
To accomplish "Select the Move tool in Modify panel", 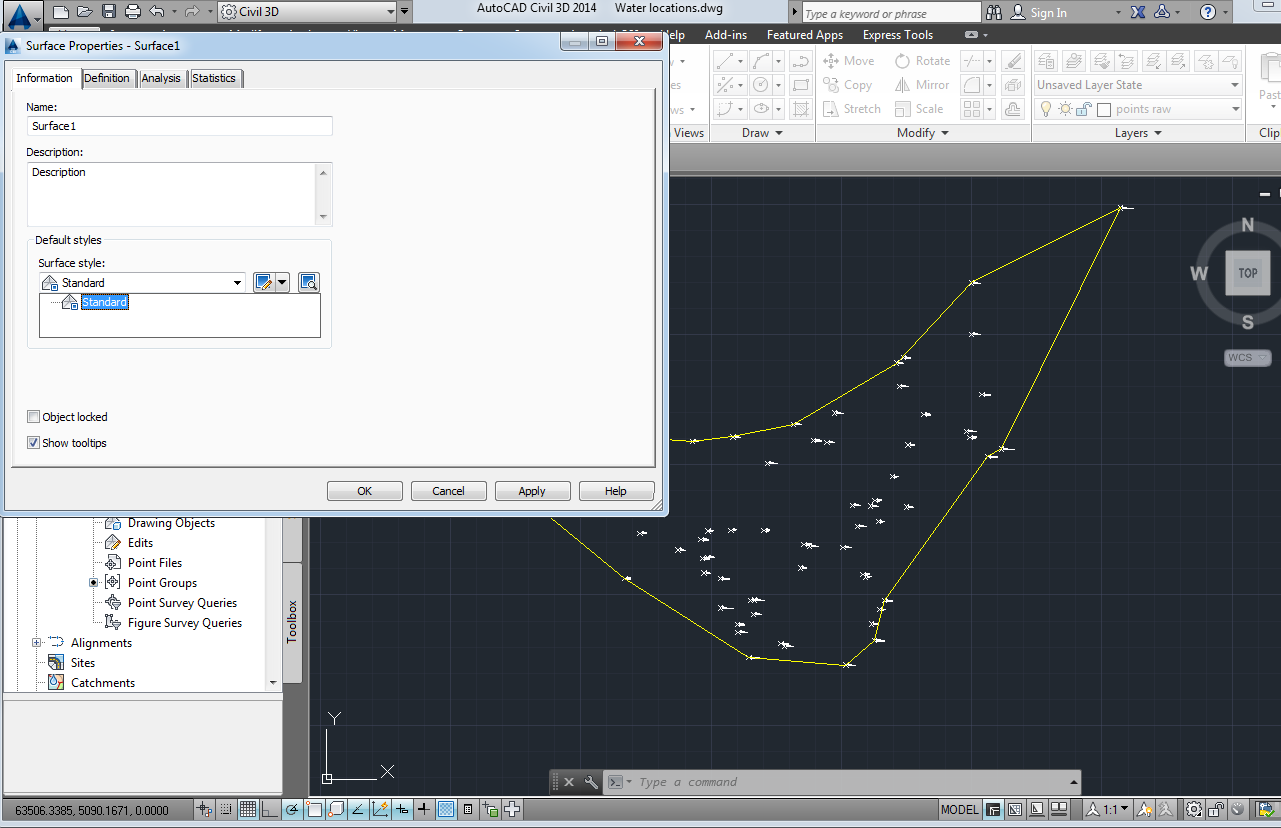I will pos(848,60).
